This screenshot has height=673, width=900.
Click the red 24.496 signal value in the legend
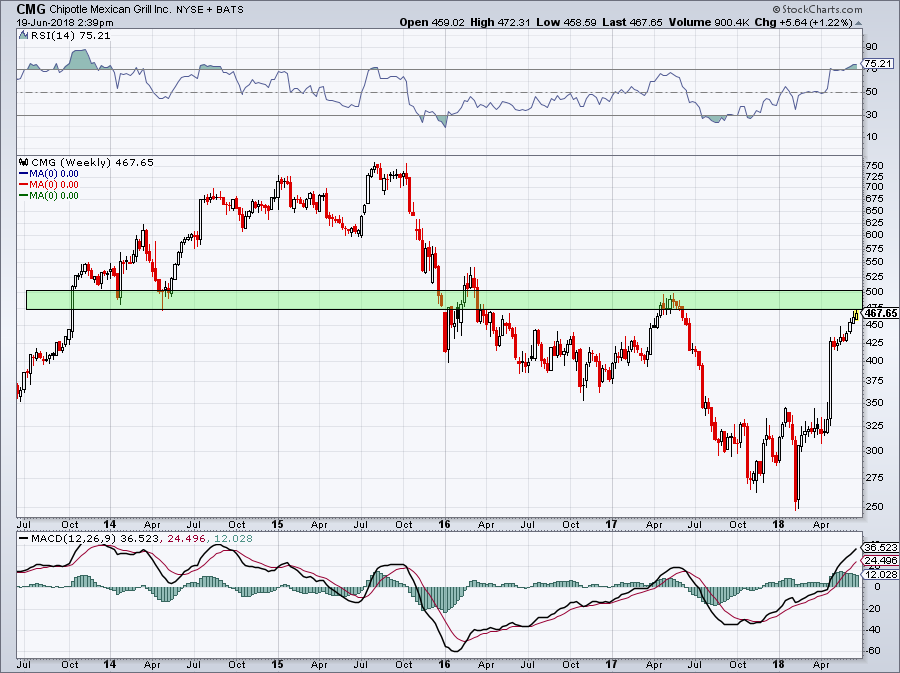click(186, 539)
